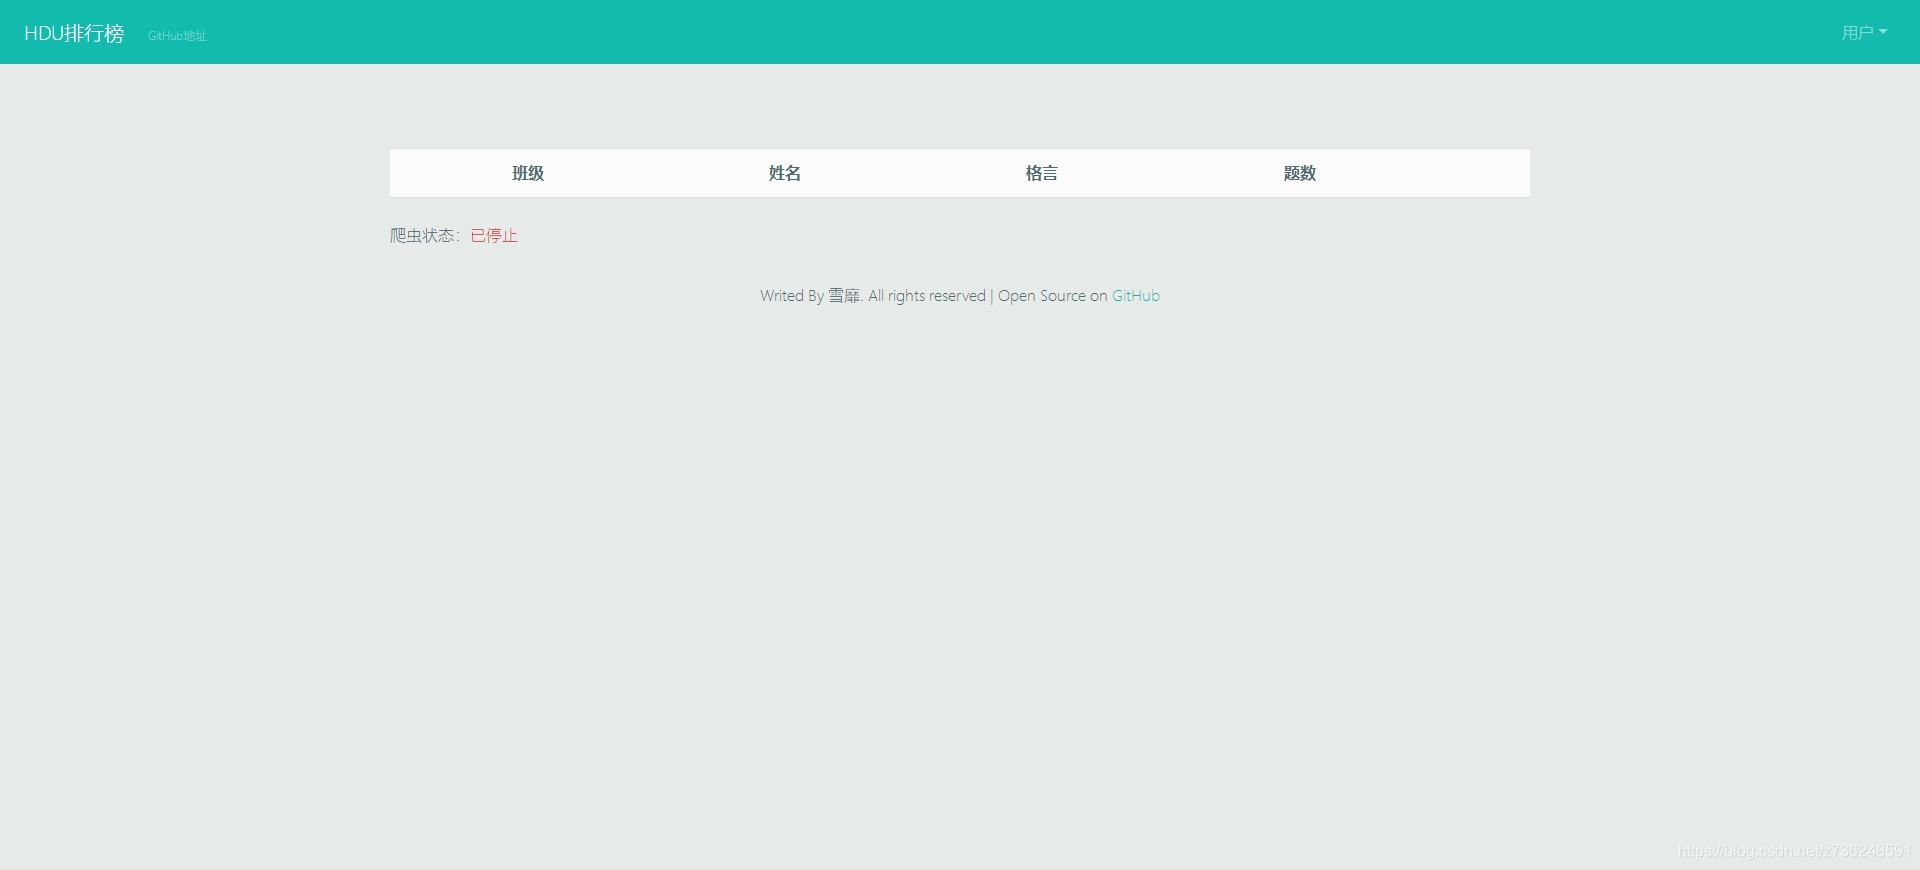Click the 格言 column header

(x=1042, y=173)
